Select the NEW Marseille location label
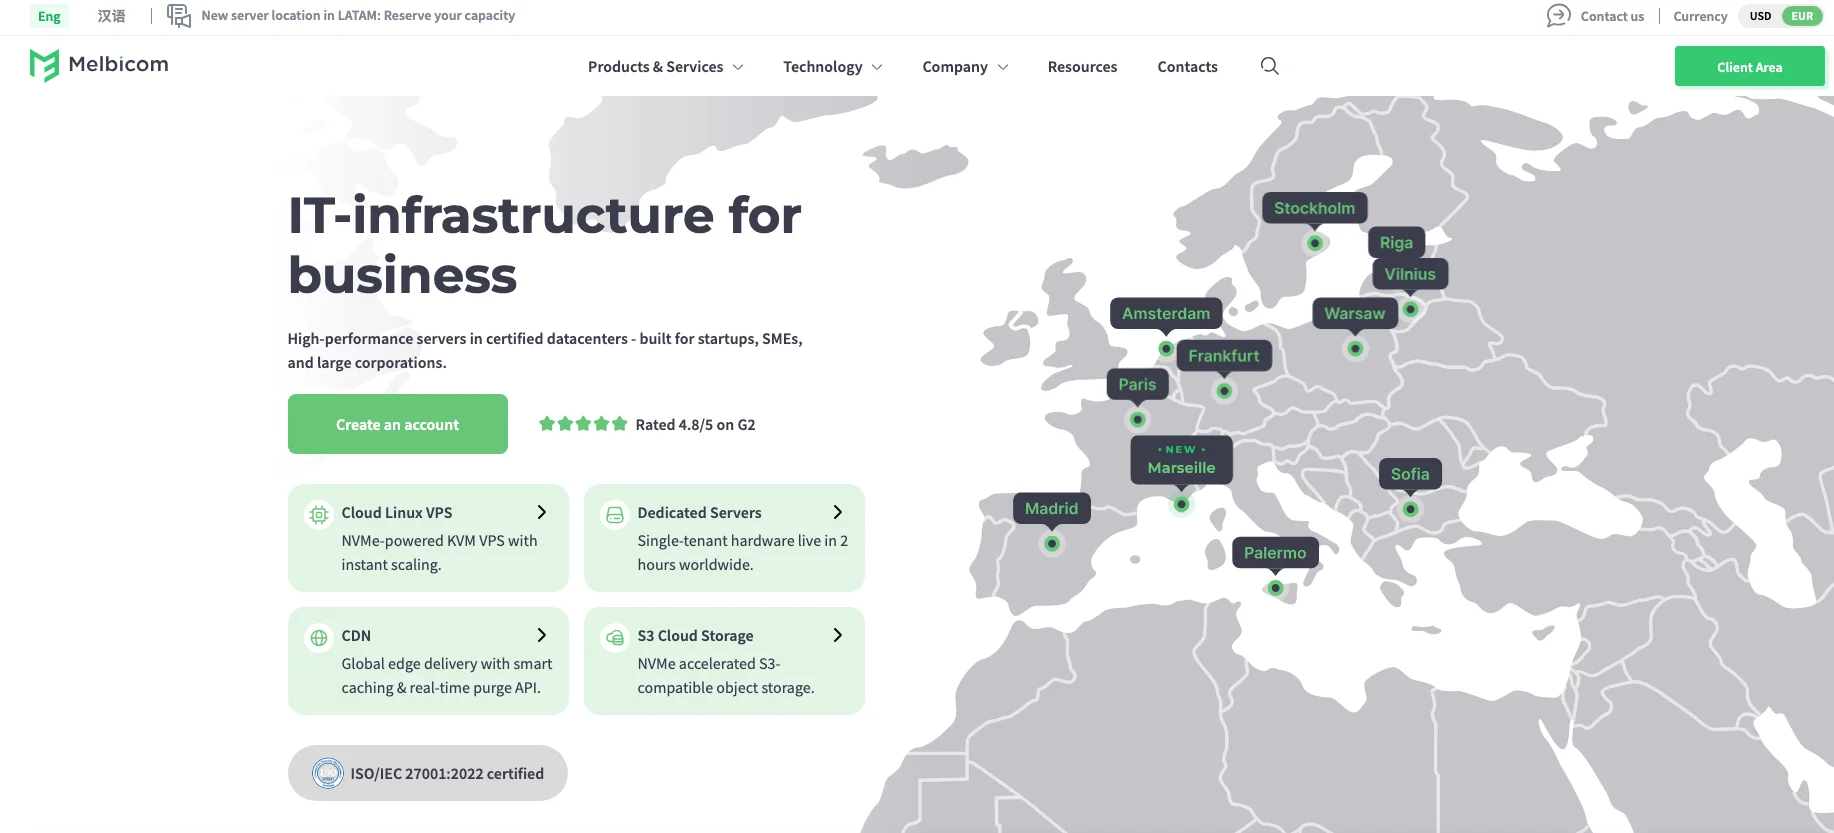 point(1181,460)
